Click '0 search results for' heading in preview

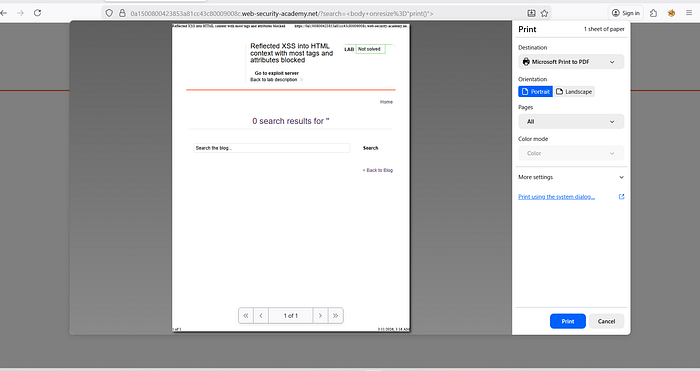click(291, 121)
